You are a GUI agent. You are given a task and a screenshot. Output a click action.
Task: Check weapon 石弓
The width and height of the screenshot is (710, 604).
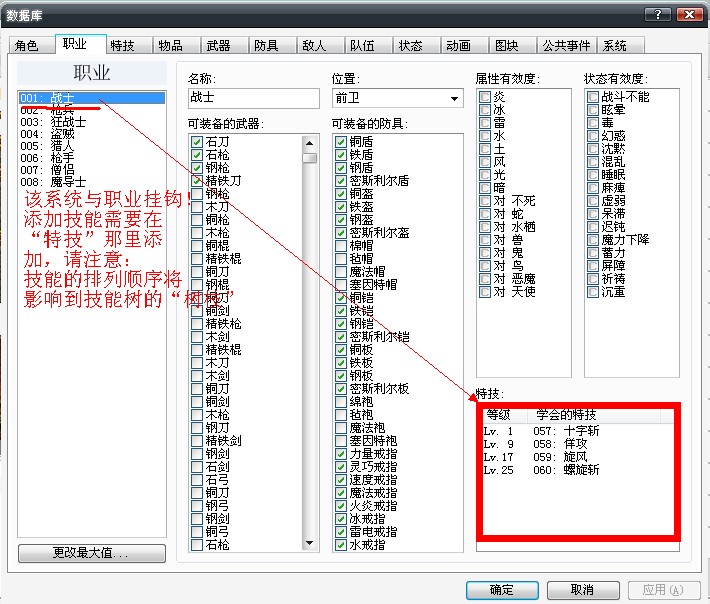197,479
